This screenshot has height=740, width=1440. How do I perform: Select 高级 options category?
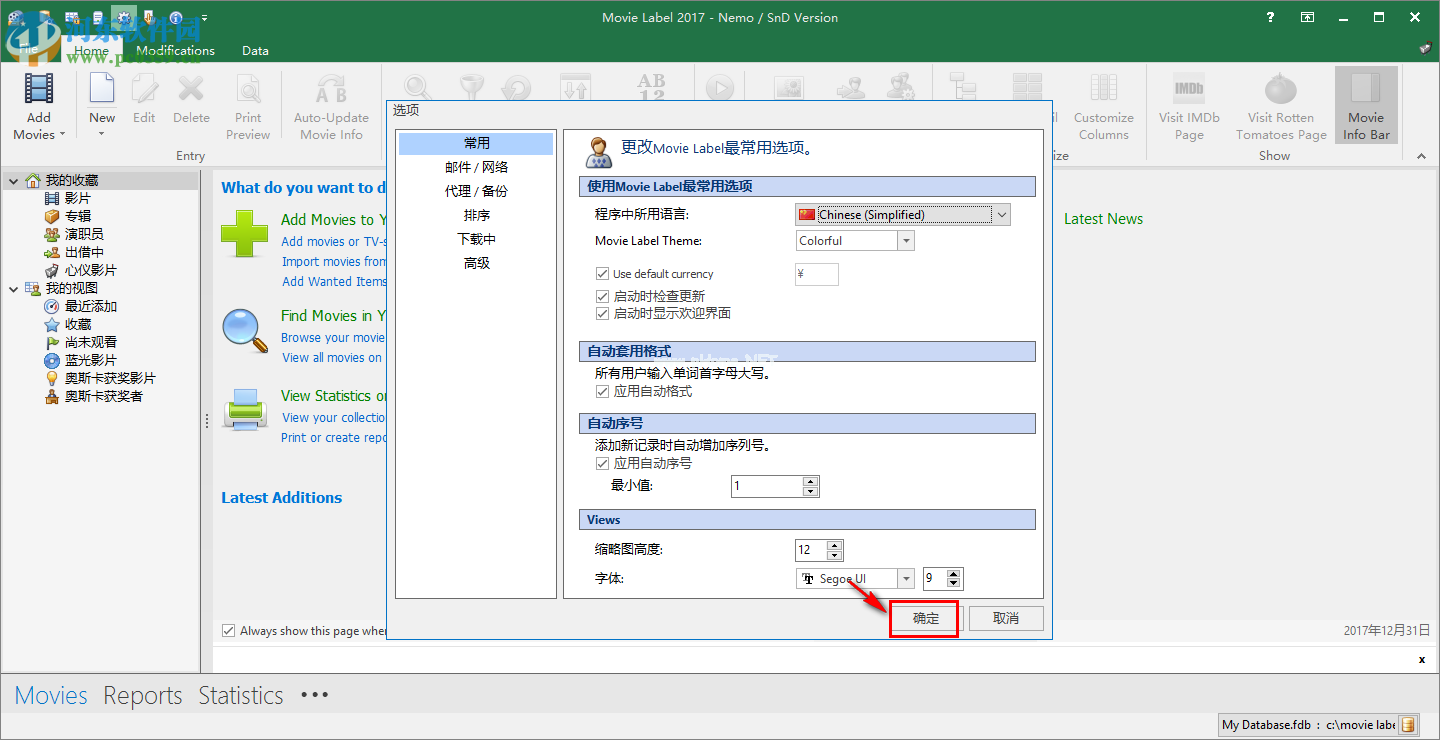click(x=477, y=263)
